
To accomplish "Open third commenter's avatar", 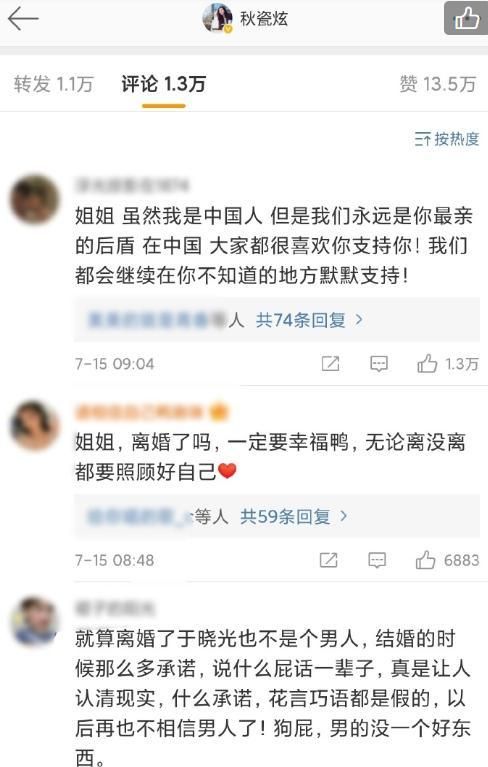I will click(x=35, y=621).
